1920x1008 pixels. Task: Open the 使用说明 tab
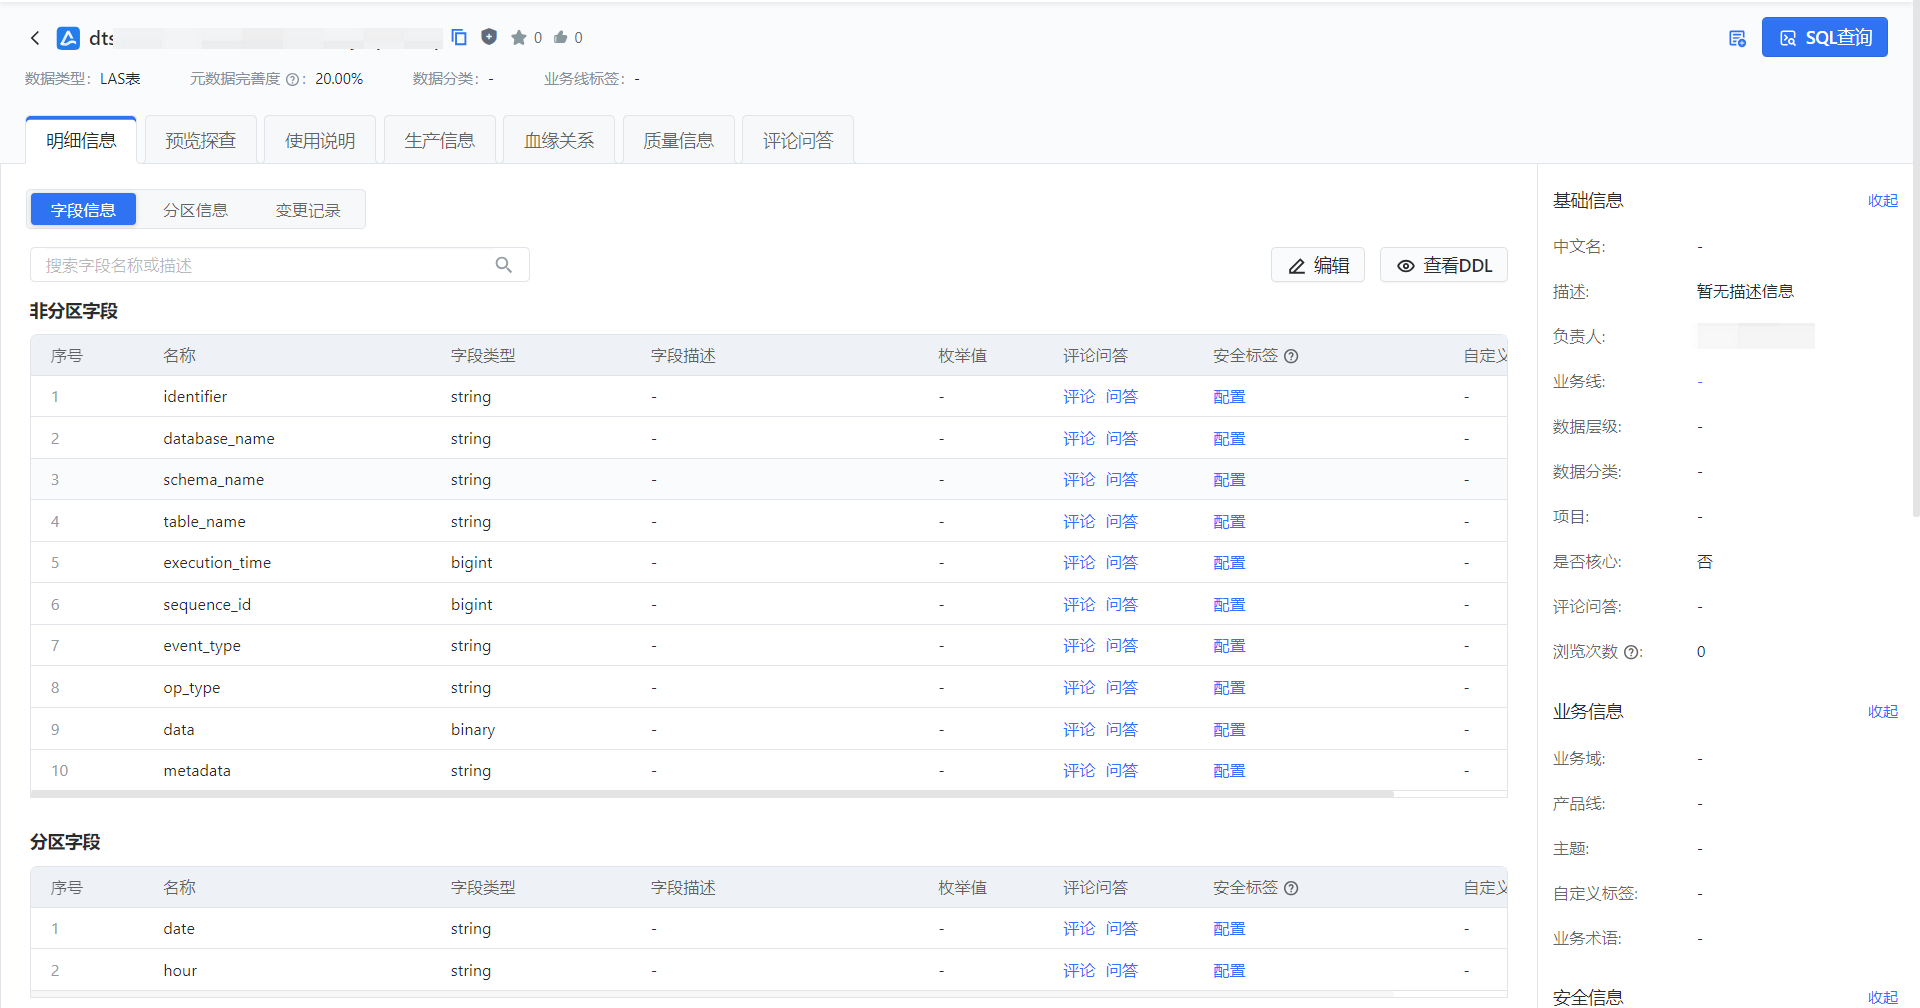(x=320, y=140)
